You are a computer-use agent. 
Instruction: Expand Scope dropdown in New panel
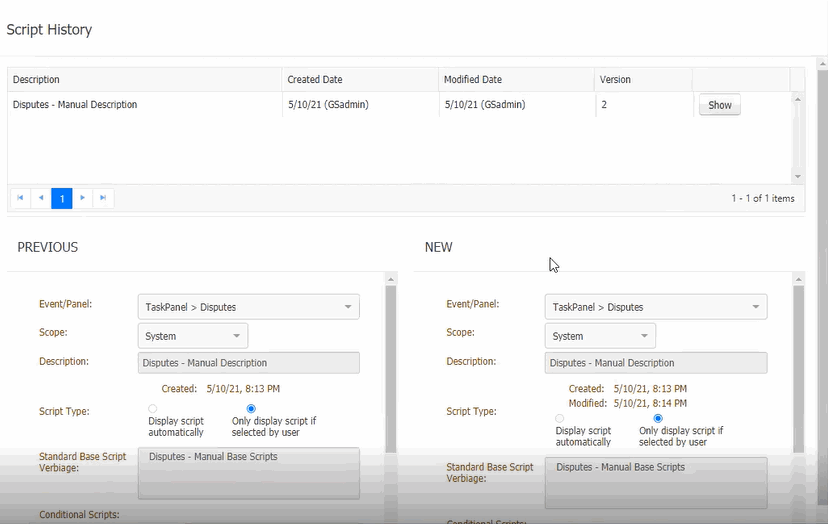tap(600, 336)
